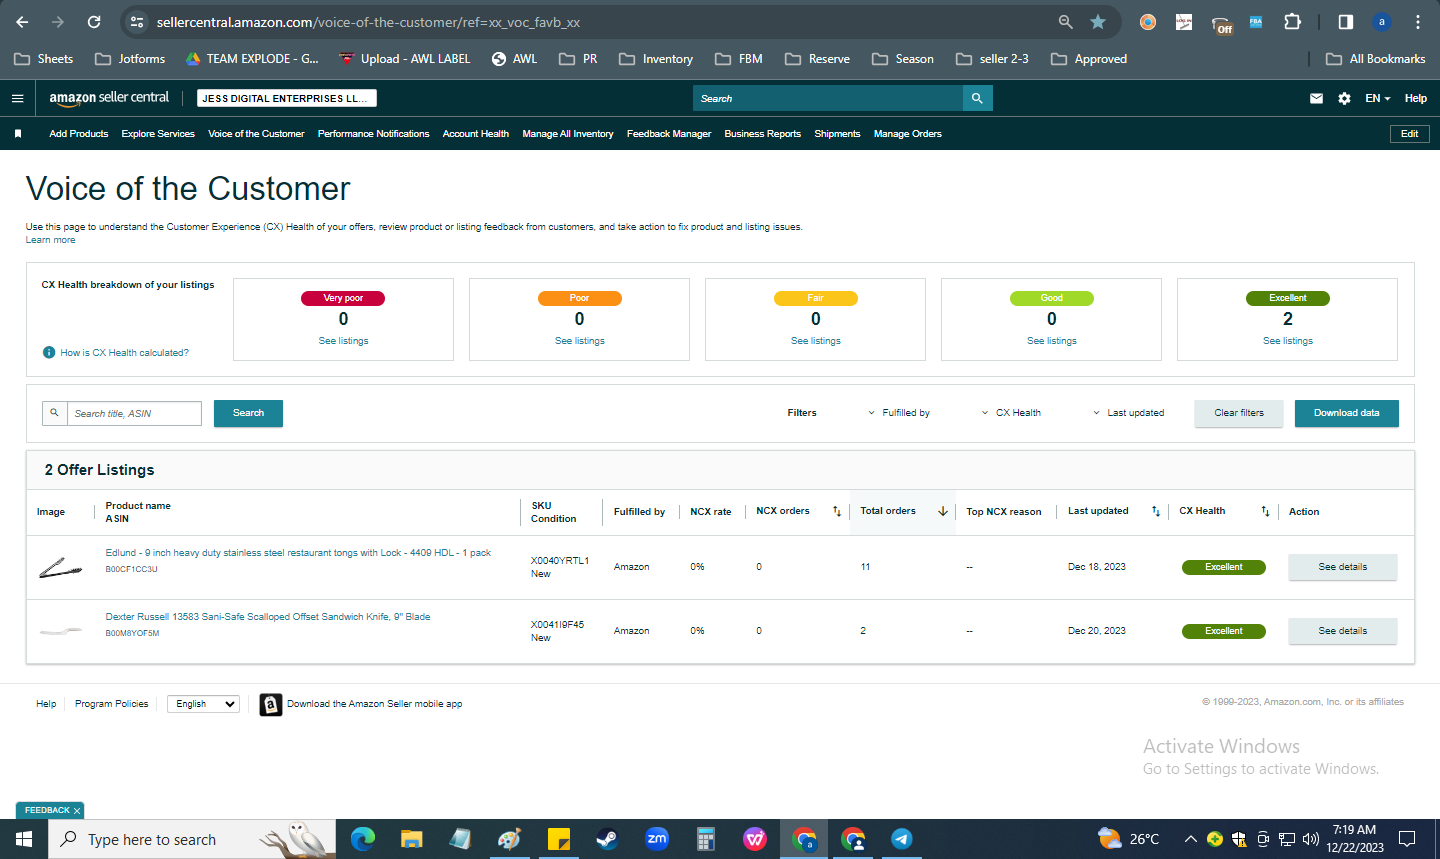Expand the Last updated filter
This screenshot has width=1440, height=859.
click(1127, 413)
